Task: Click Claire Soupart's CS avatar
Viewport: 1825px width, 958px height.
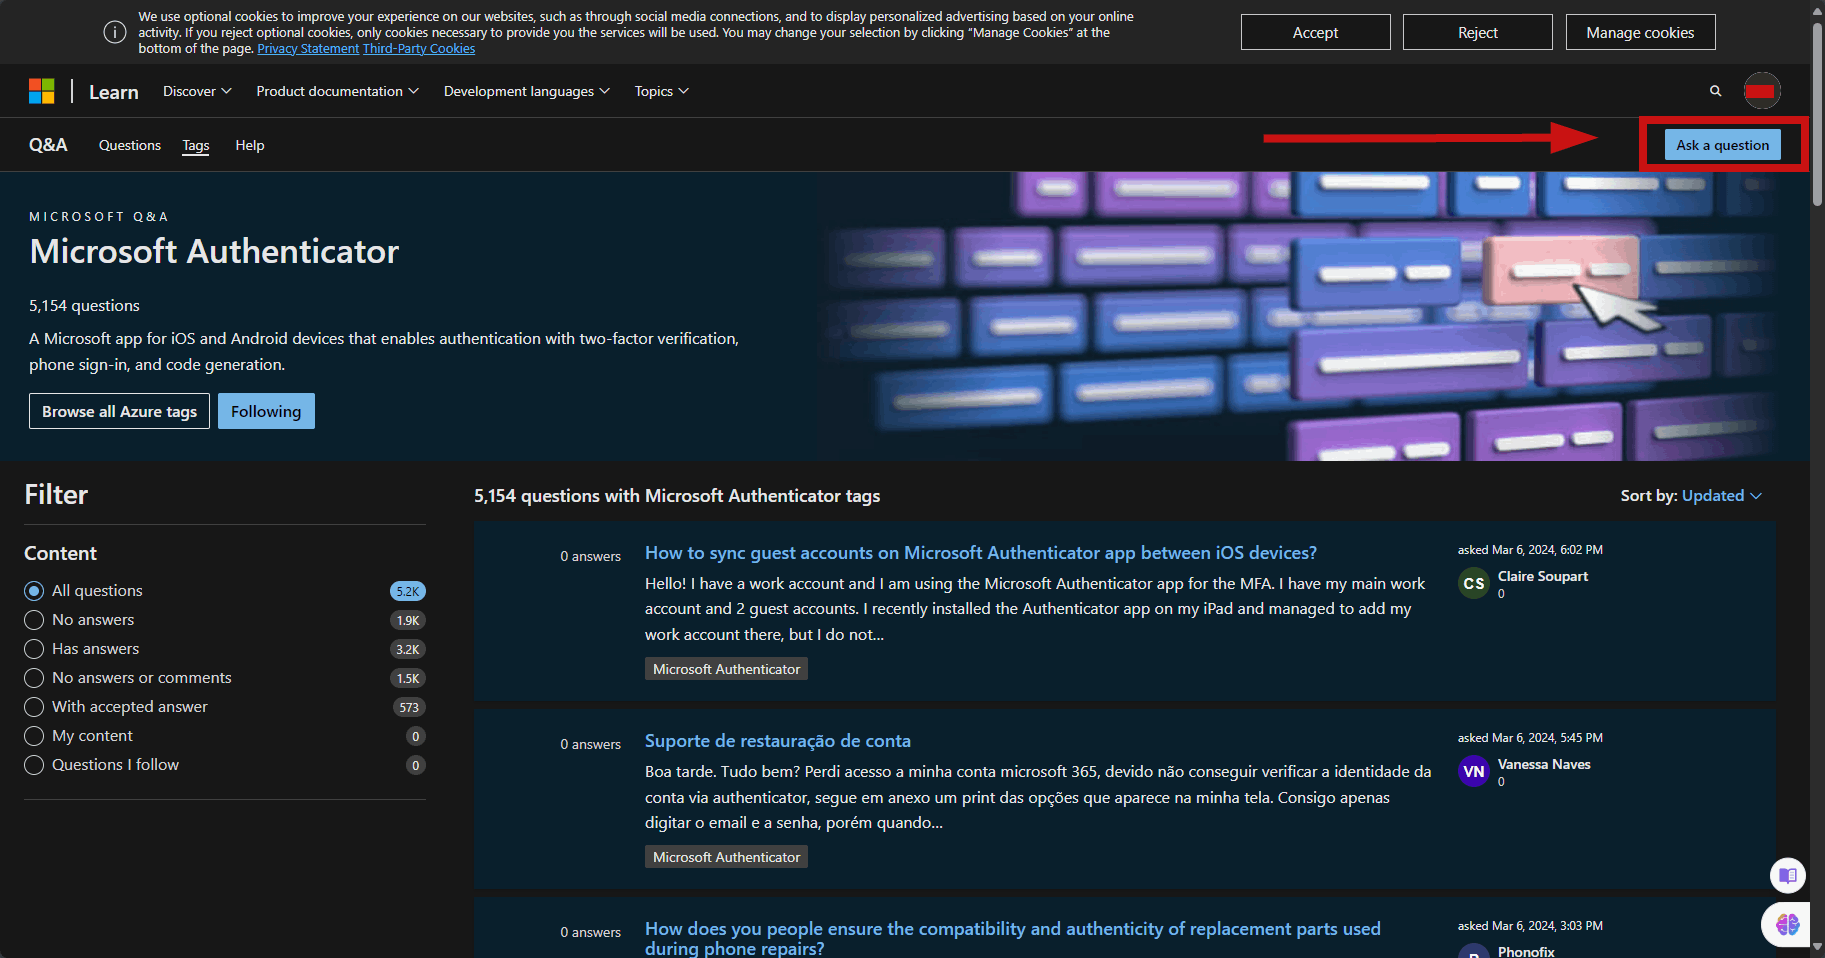Action: point(1474,584)
